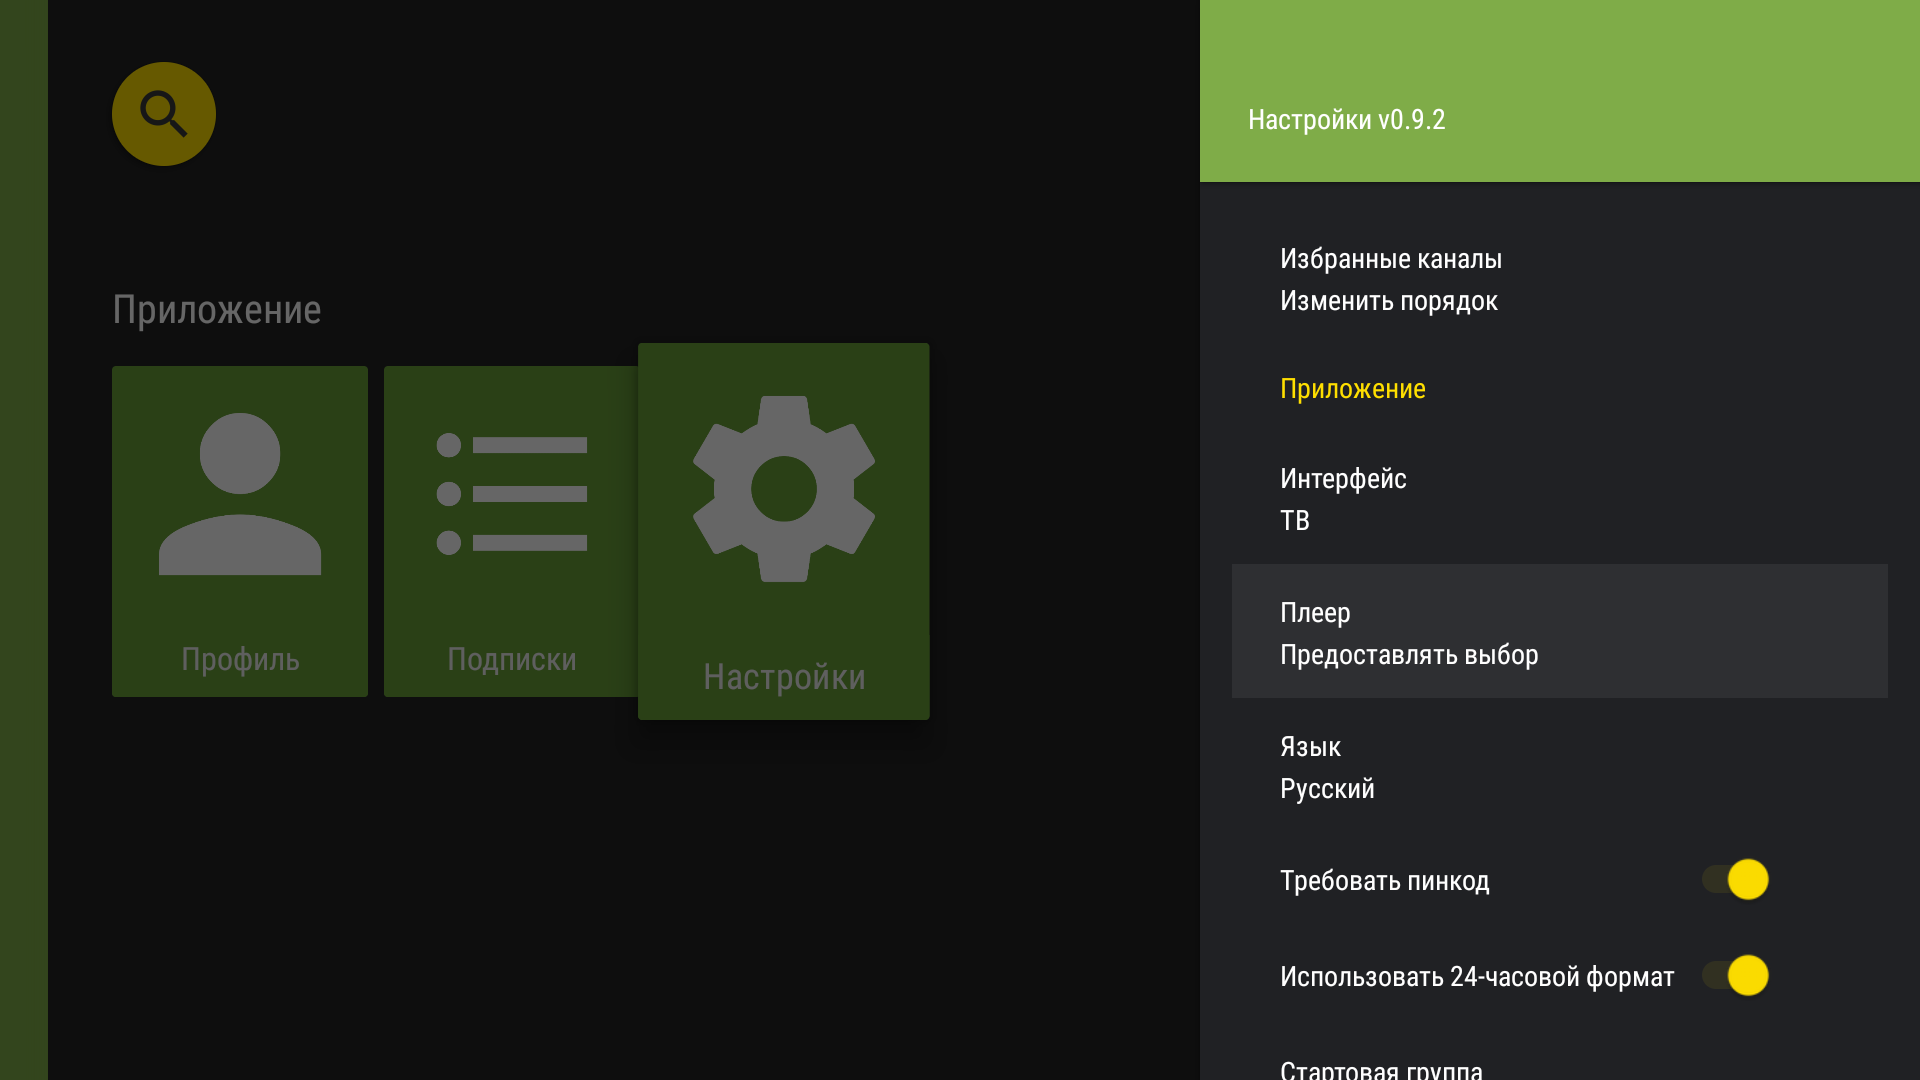This screenshot has height=1080, width=1920.
Task: Open Избранные каналы reorder setting
Action: (1560, 279)
